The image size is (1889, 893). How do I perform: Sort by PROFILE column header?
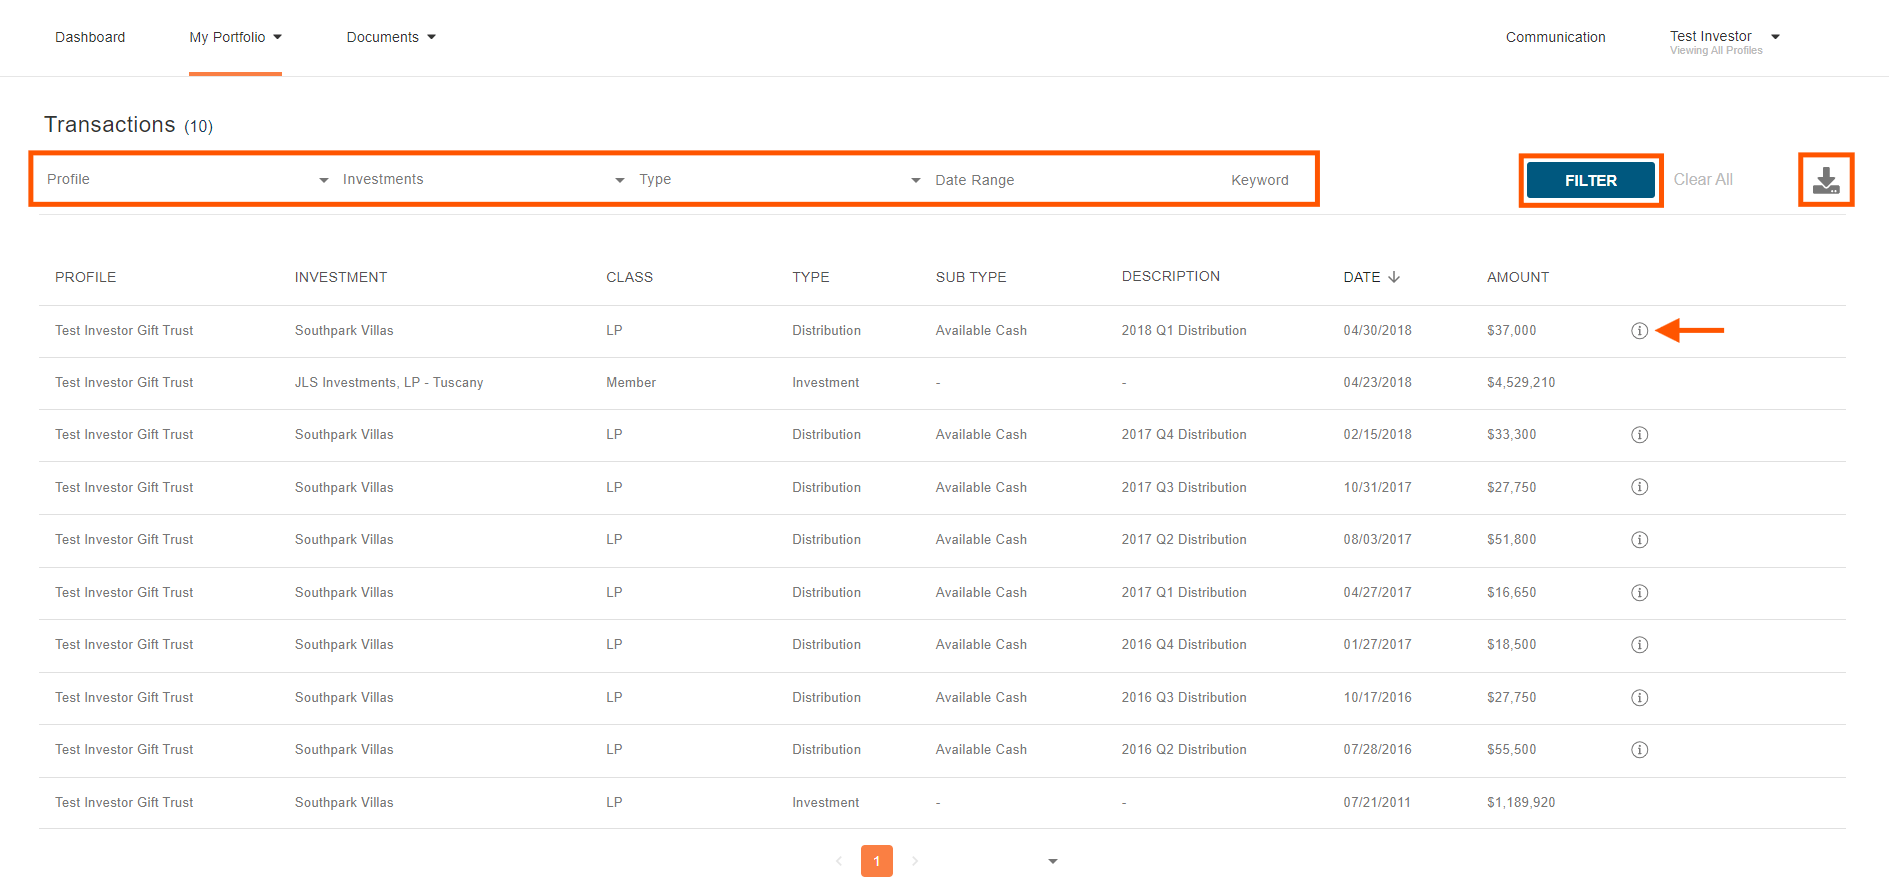coord(86,277)
